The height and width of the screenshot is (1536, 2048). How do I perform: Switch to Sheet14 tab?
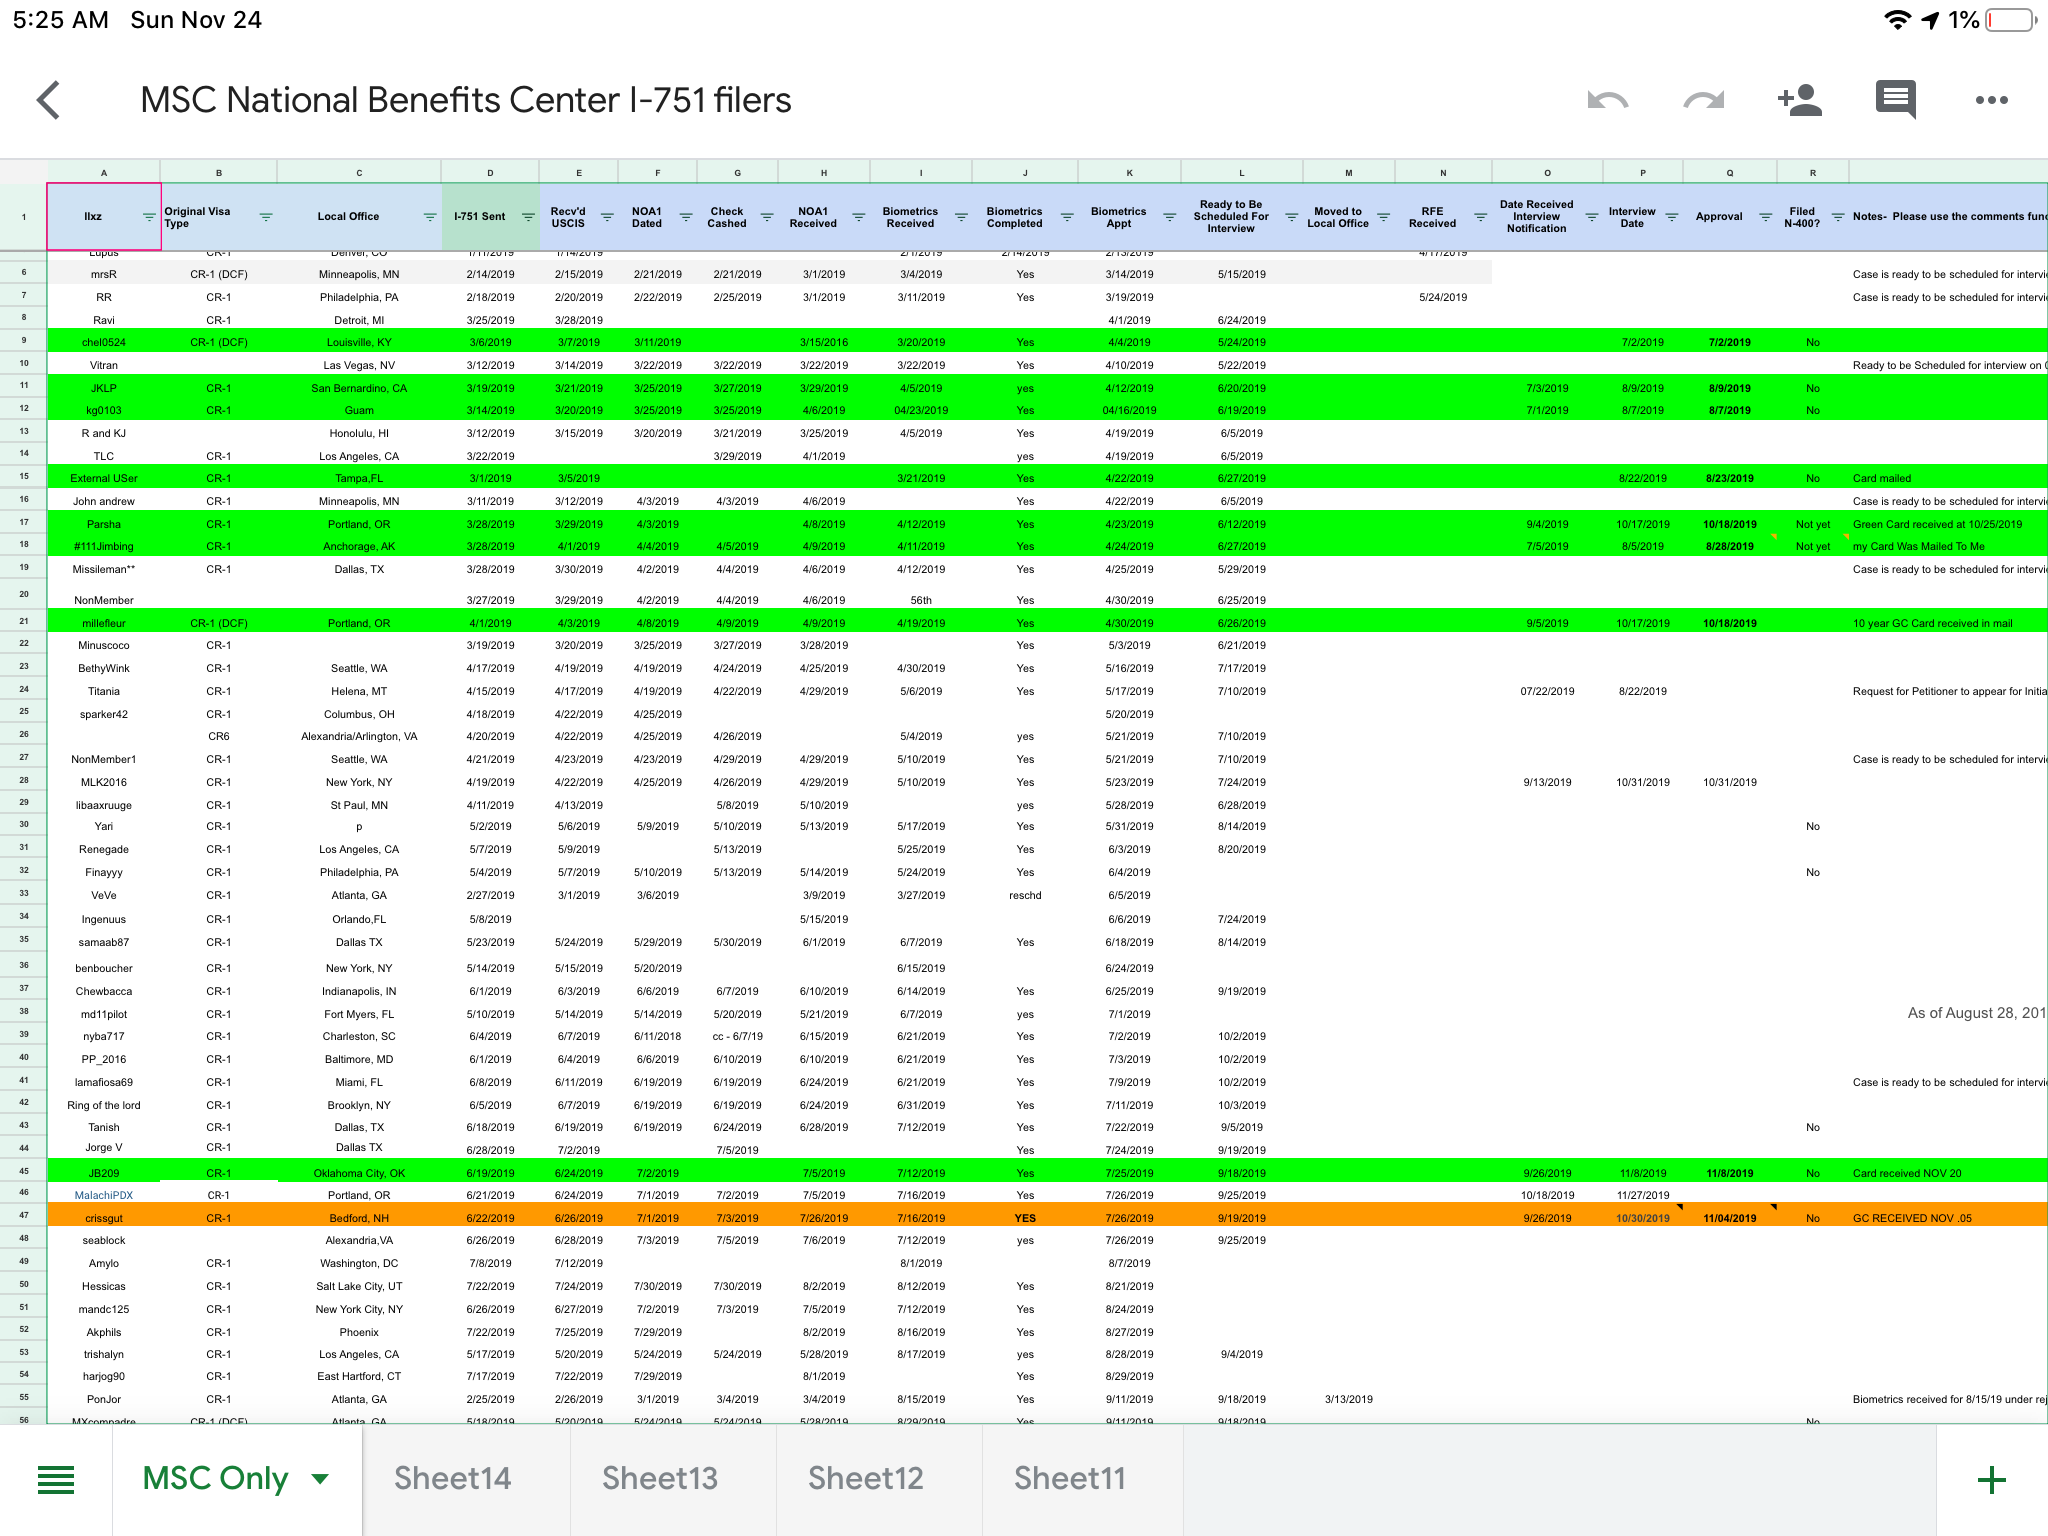[x=452, y=1479]
